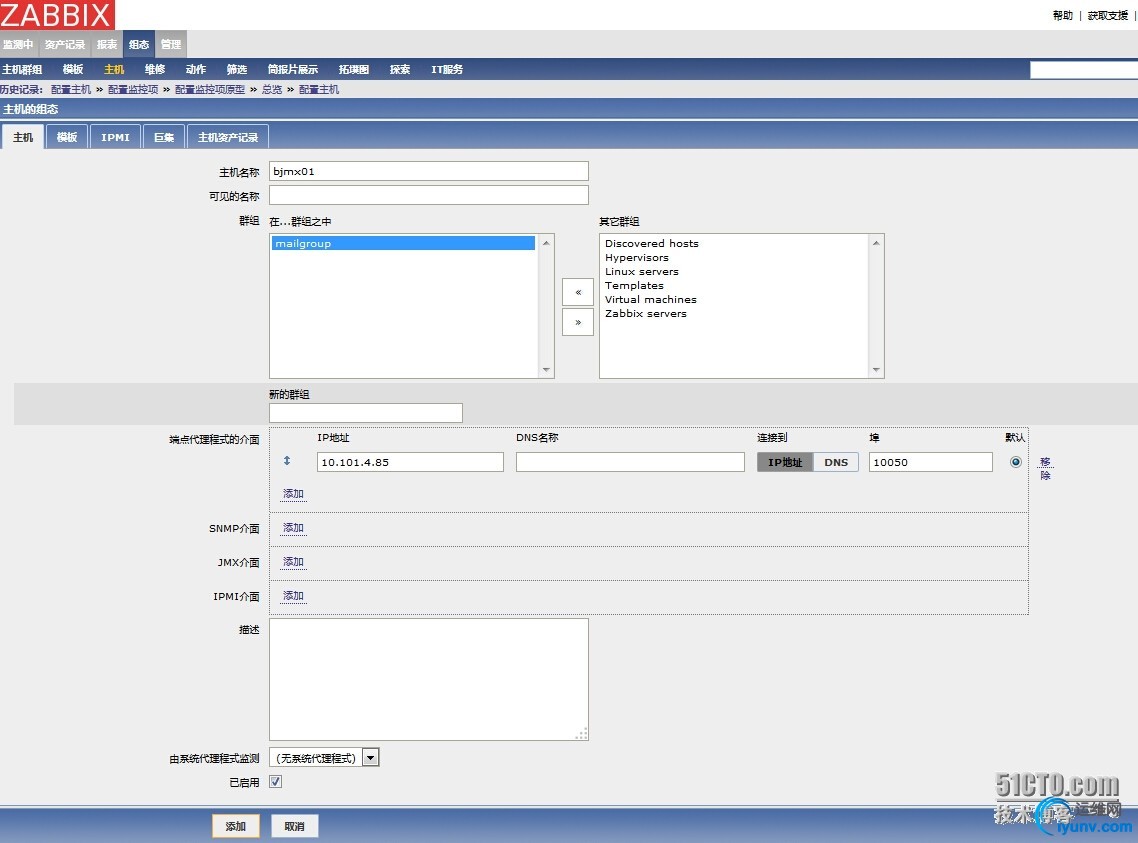Go to 模板 submenu item
The height and width of the screenshot is (843, 1138).
pyautogui.click(x=73, y=70)
